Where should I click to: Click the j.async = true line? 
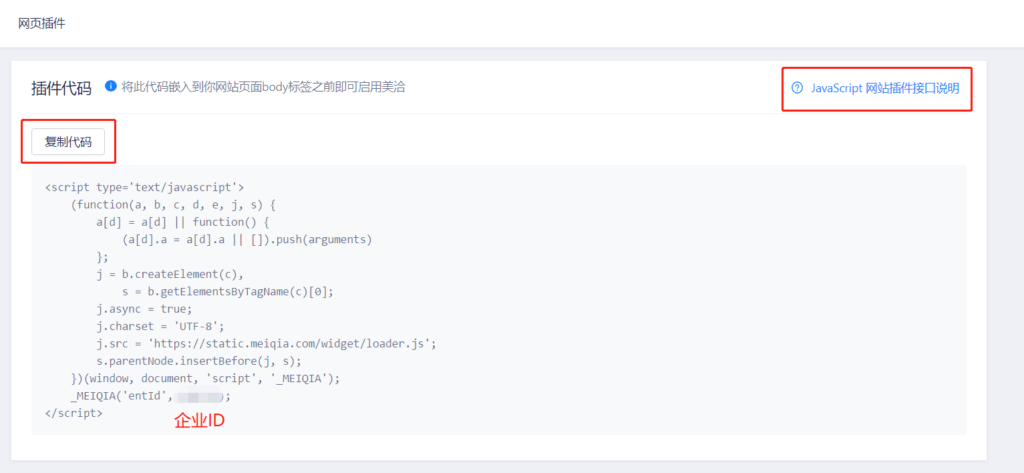click(144, 308)
